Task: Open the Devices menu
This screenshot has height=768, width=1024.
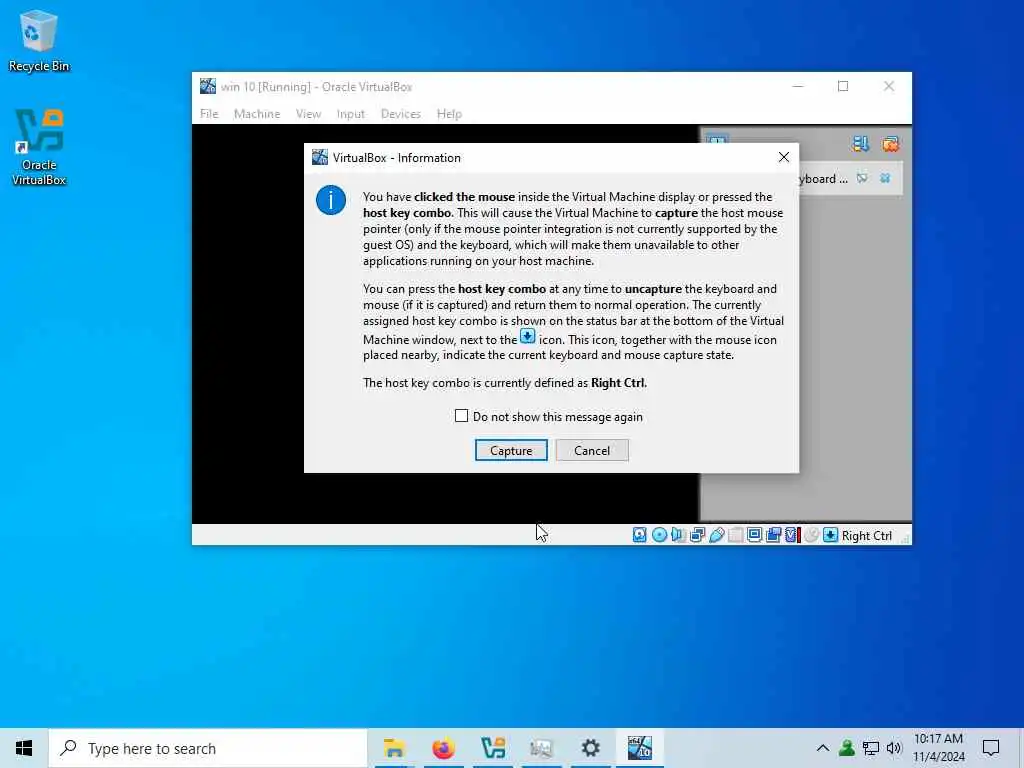Action: point(401,114)
